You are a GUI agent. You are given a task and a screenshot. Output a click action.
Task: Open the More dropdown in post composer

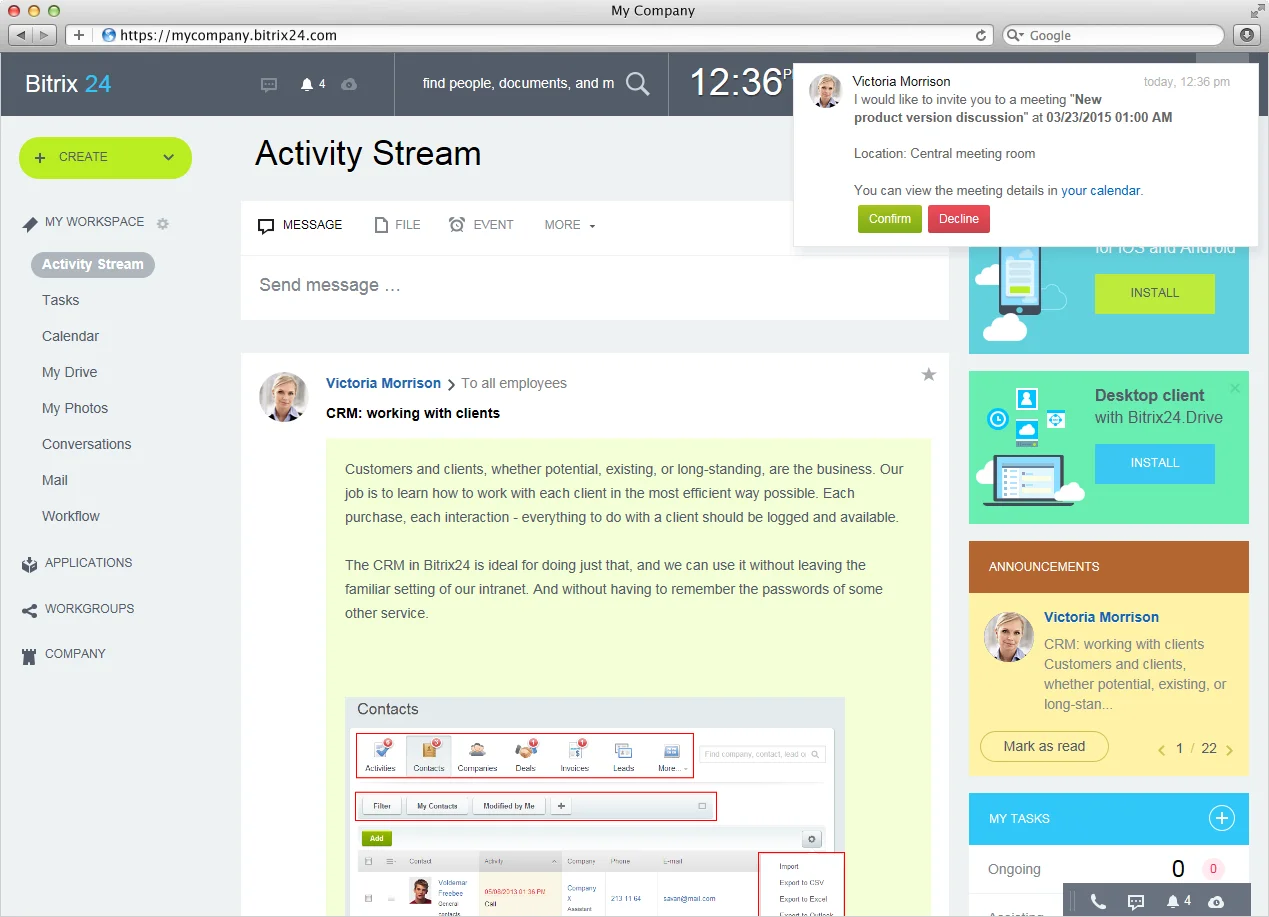pyautogui.click(x=569, y=225)
